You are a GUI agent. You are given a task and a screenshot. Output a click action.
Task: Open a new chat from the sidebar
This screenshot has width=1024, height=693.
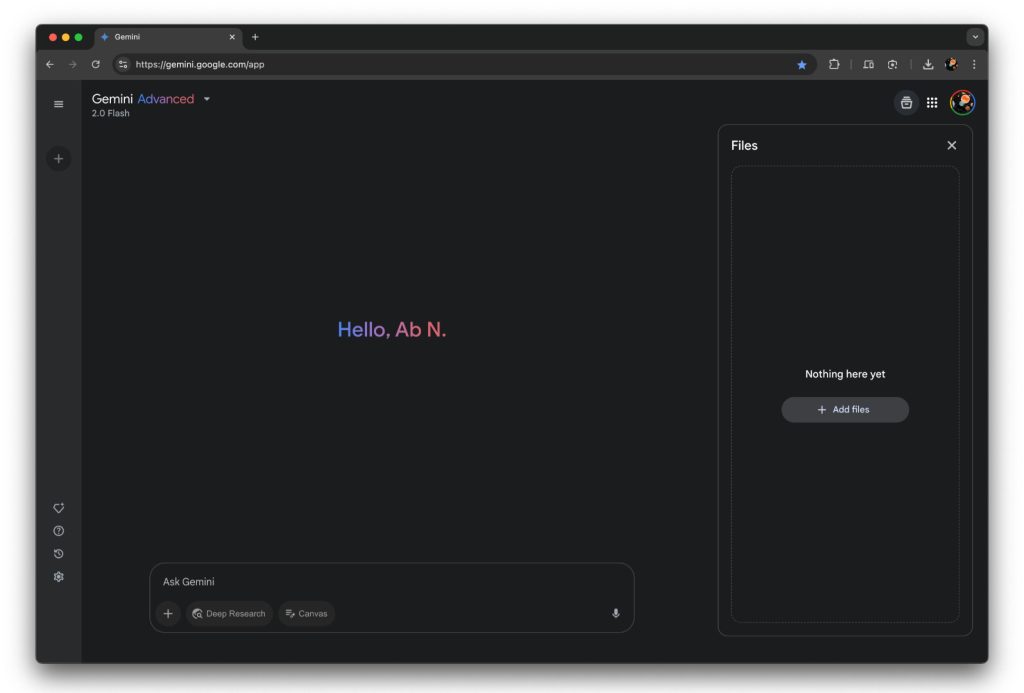click(x=58, y=158)
